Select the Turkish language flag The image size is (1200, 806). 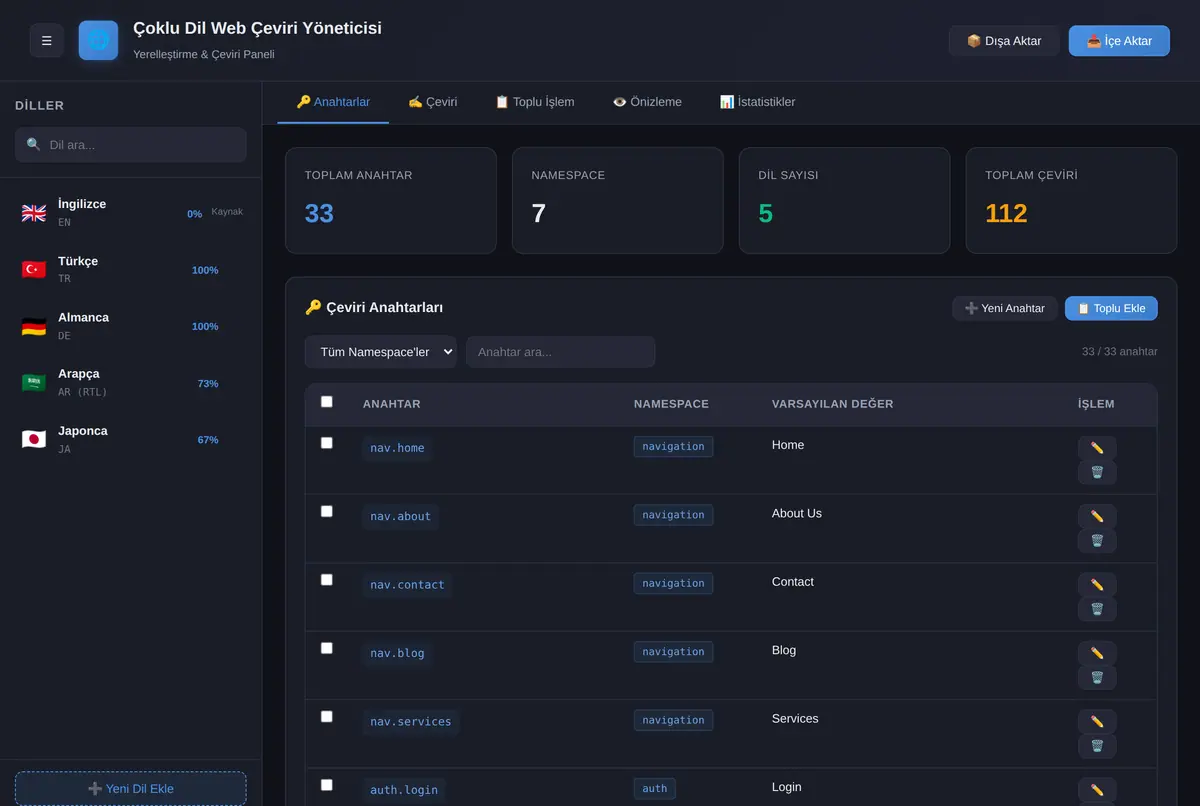34,270
